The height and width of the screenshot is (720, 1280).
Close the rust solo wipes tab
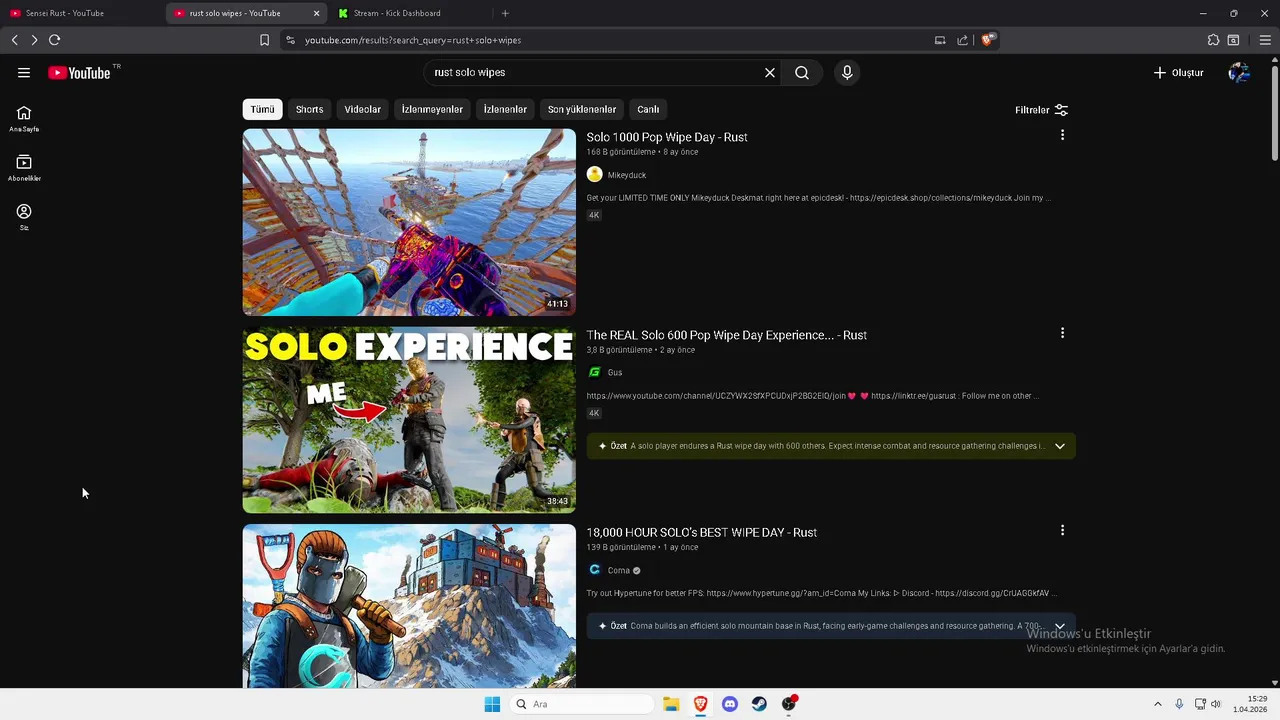(x=317, y=13)
